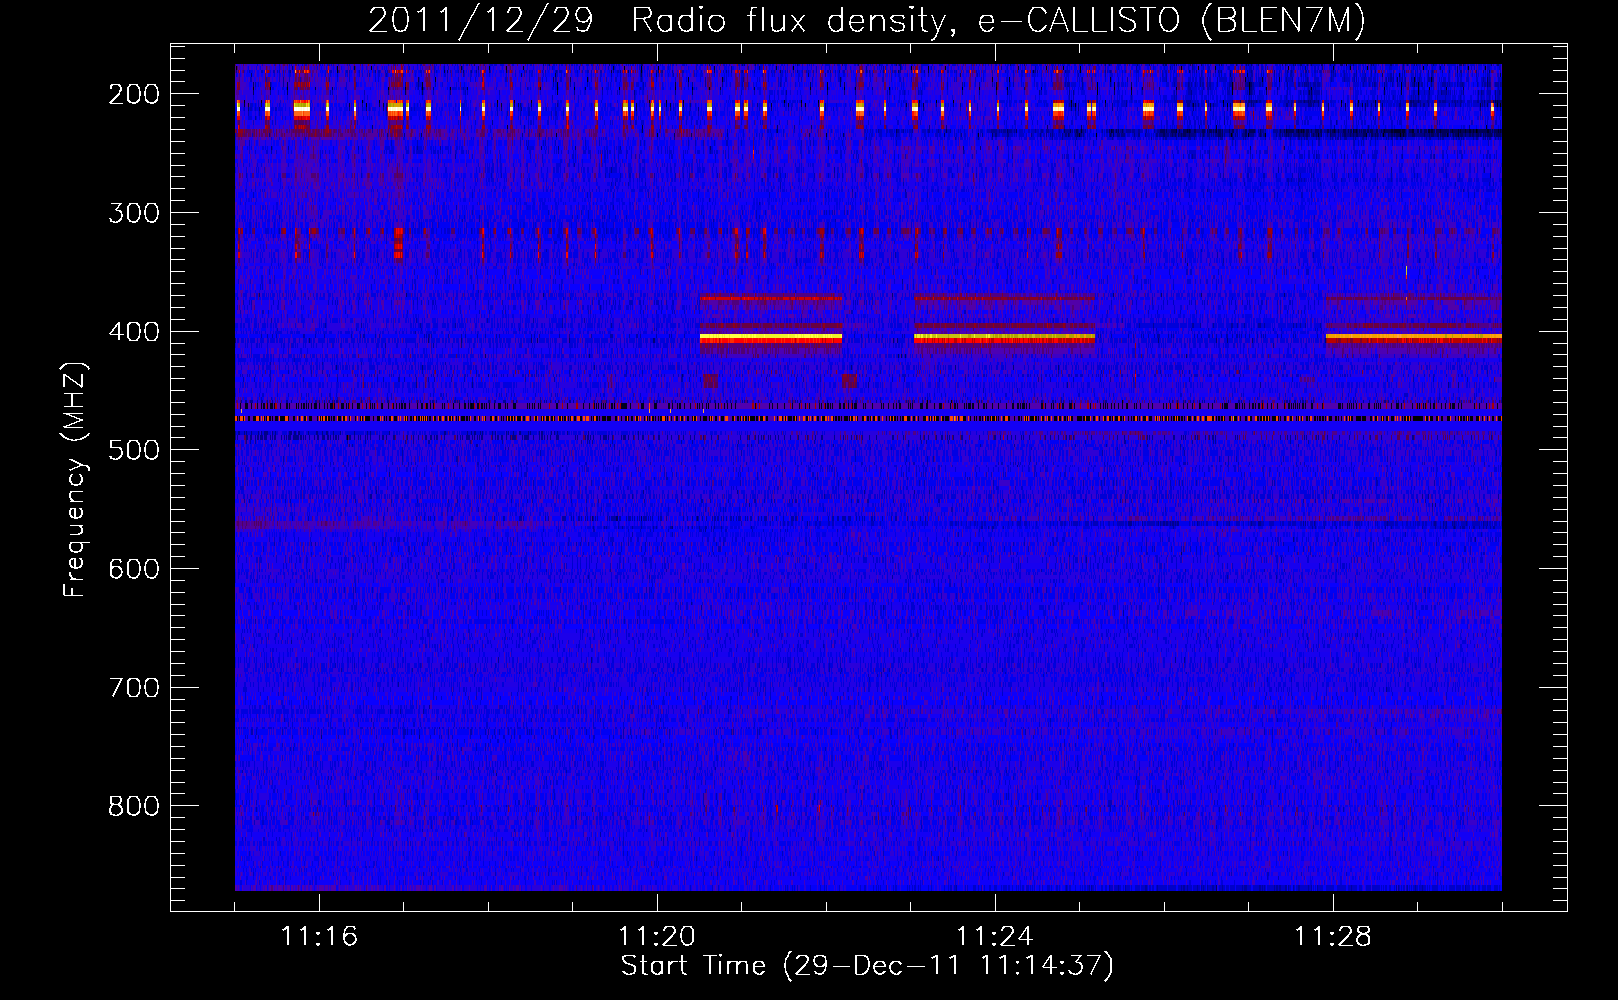
Task: Click the 11:24 time tick label
Action: click(995, 937)
